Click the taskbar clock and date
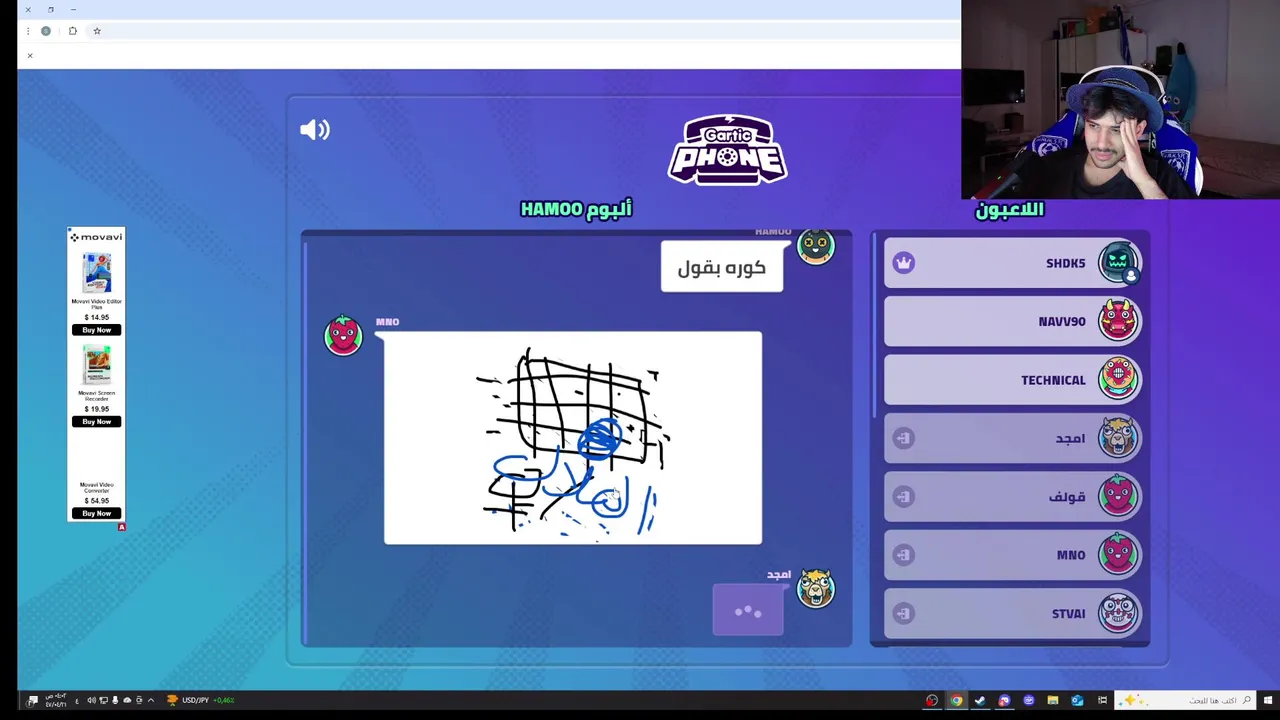The width and height of the screenshot is (1280, 720). 56,700
